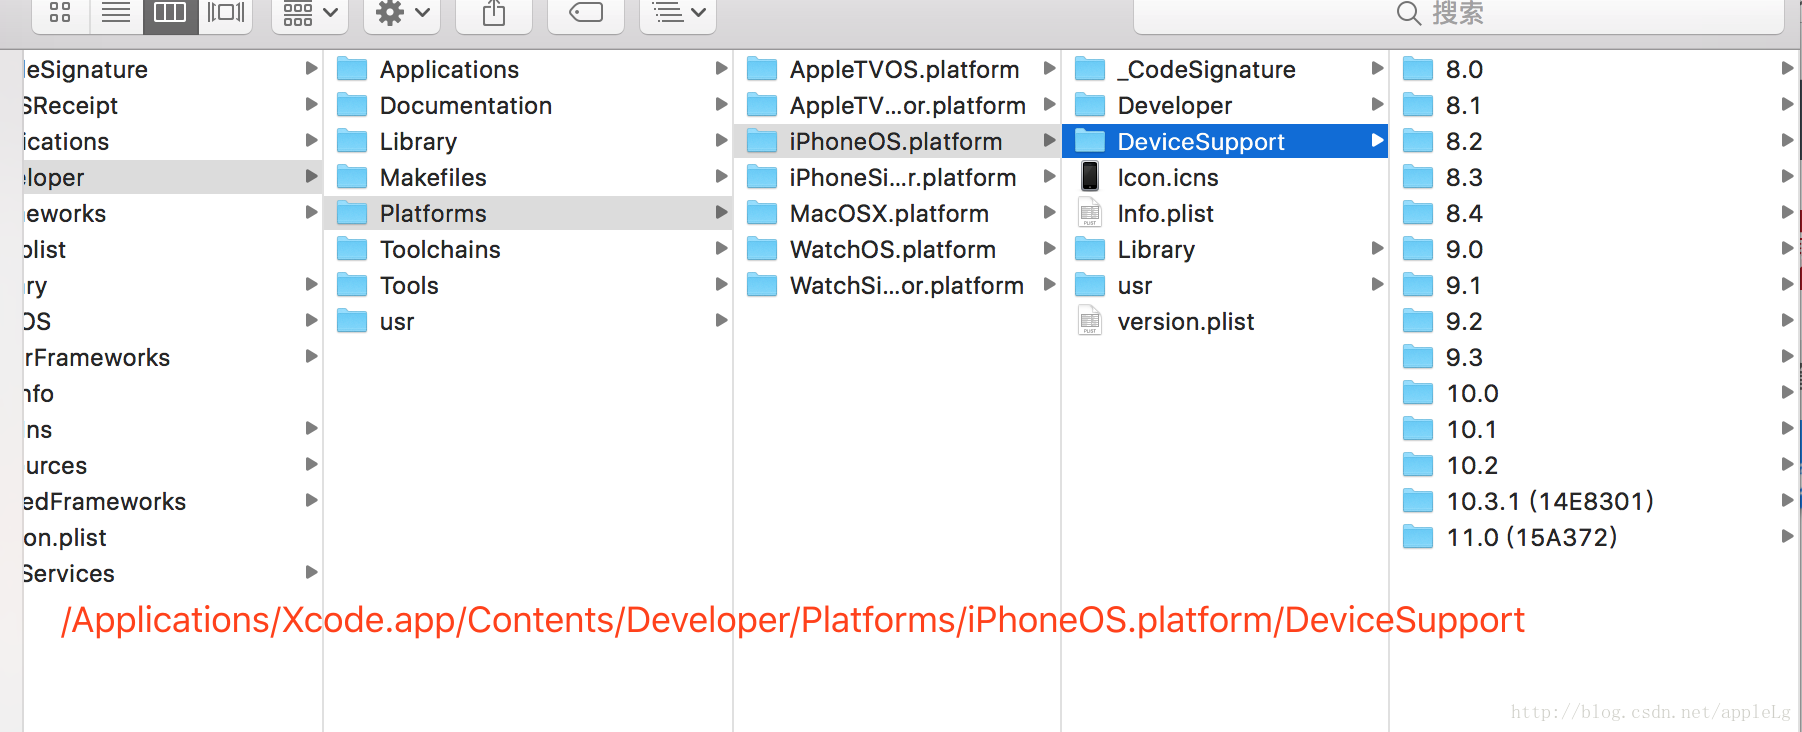Viewport: 1802px width, 732px height.
Task: Select the _CodeSignature folder
Action: [x=1225, y=69]
